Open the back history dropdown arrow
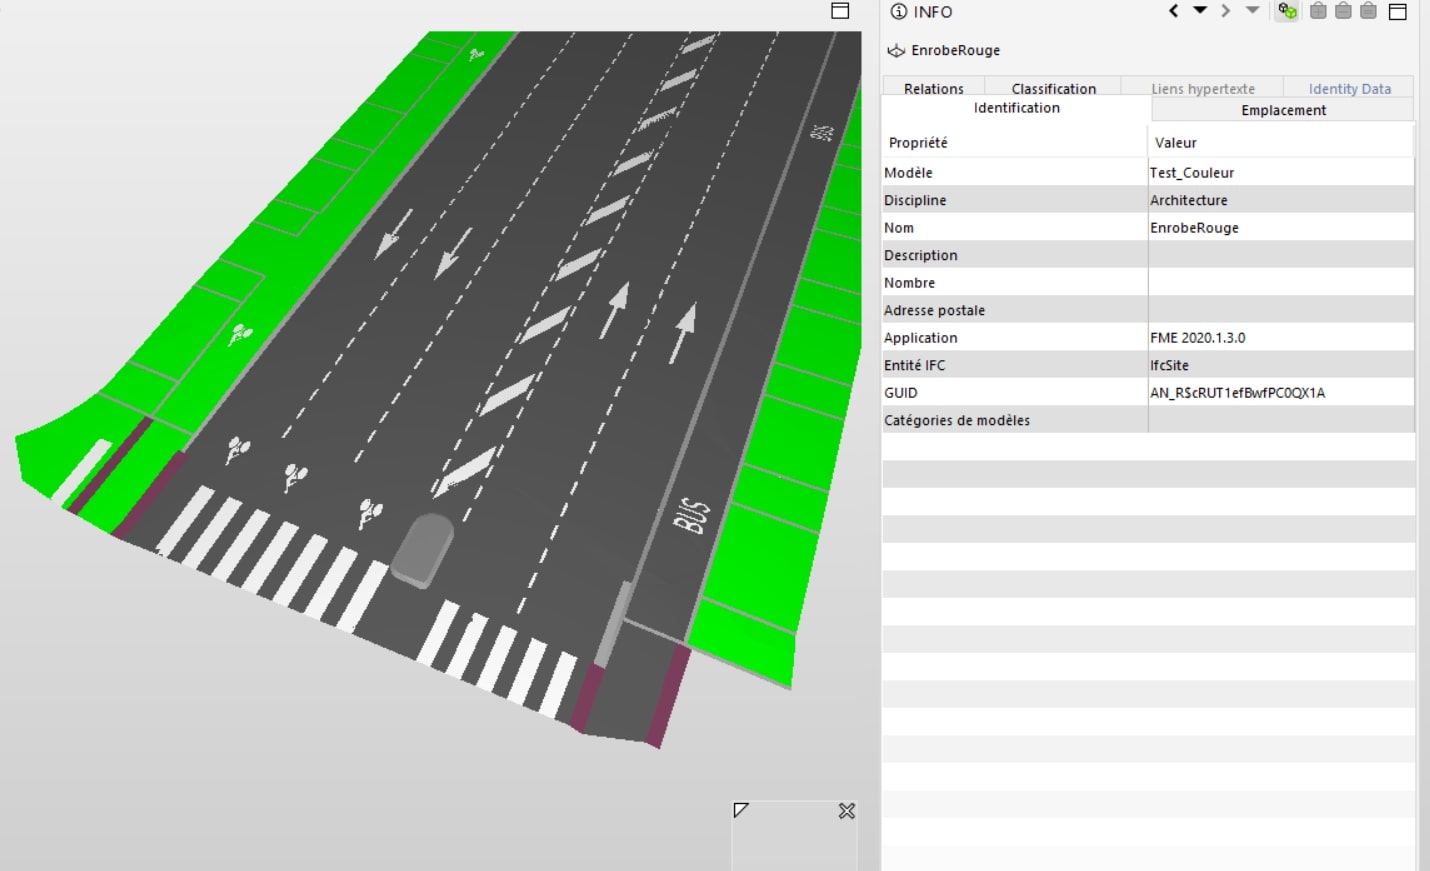Viewport: 1430px width, 871px height. (x=1200, y=11)
